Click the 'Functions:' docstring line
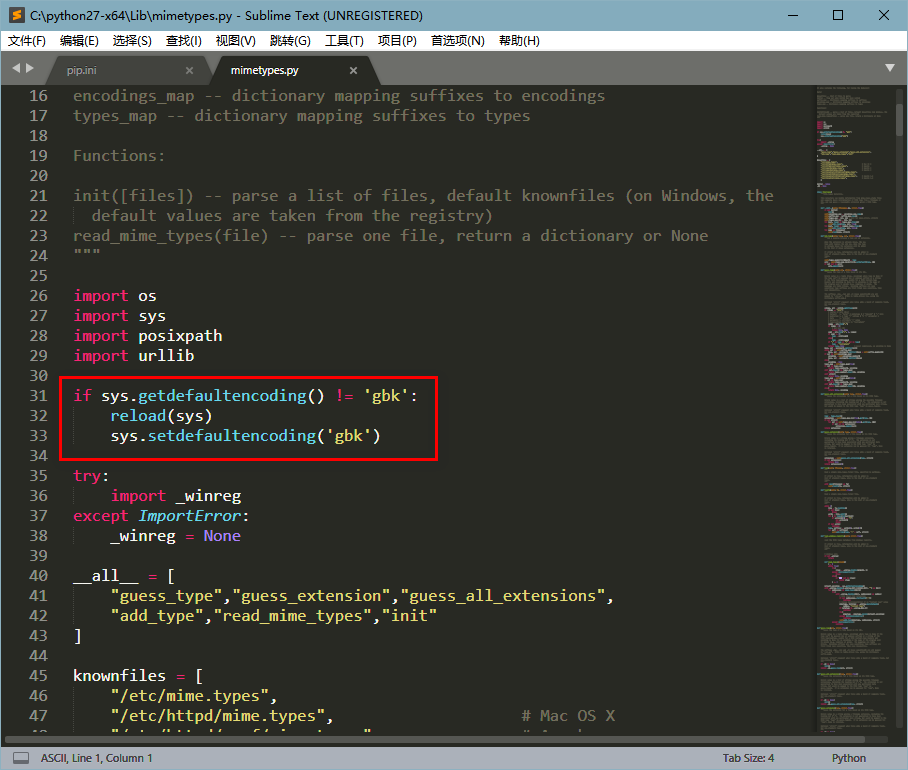 pyautogui.click(x=119, y=156)
